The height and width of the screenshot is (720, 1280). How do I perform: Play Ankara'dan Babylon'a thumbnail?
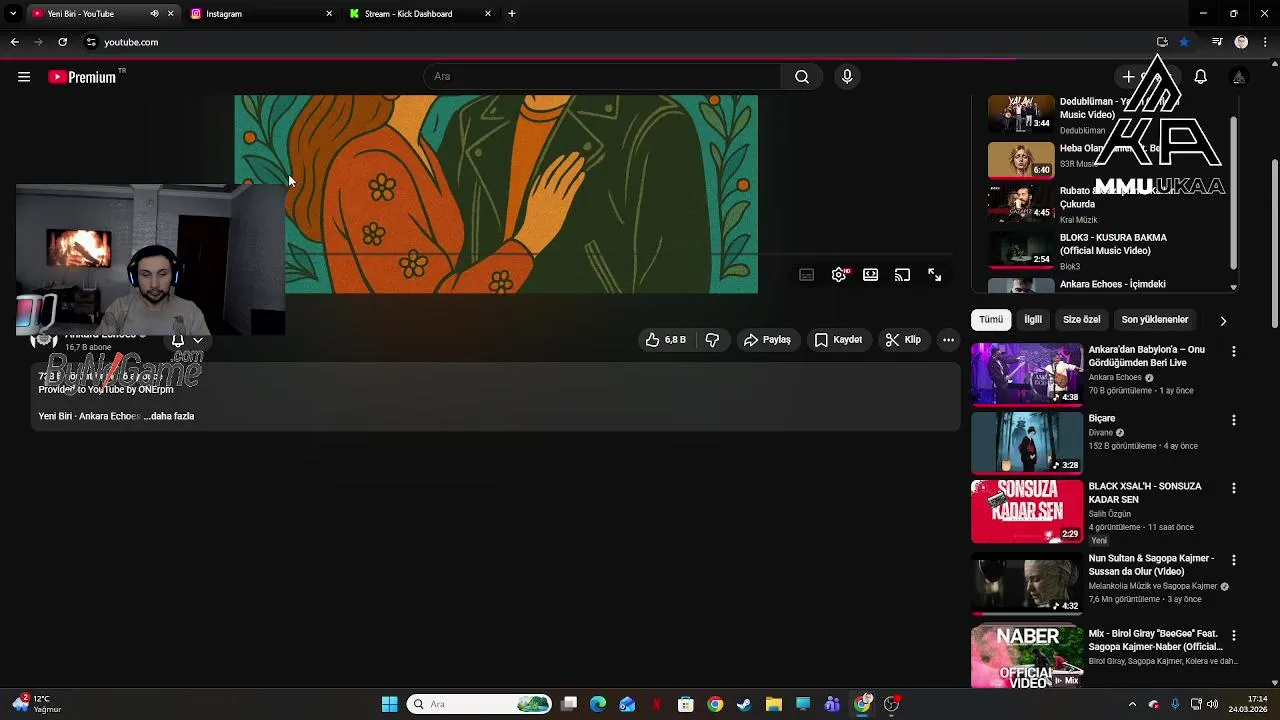[x=1027, y=374]
